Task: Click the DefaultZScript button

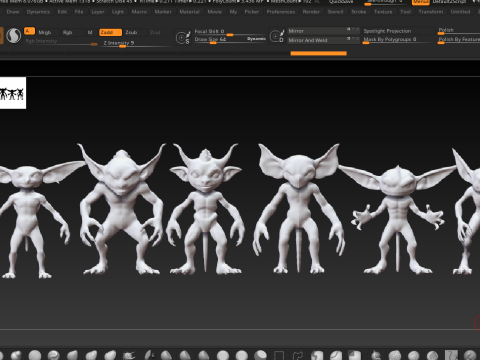Action: (x=449, y=2)
